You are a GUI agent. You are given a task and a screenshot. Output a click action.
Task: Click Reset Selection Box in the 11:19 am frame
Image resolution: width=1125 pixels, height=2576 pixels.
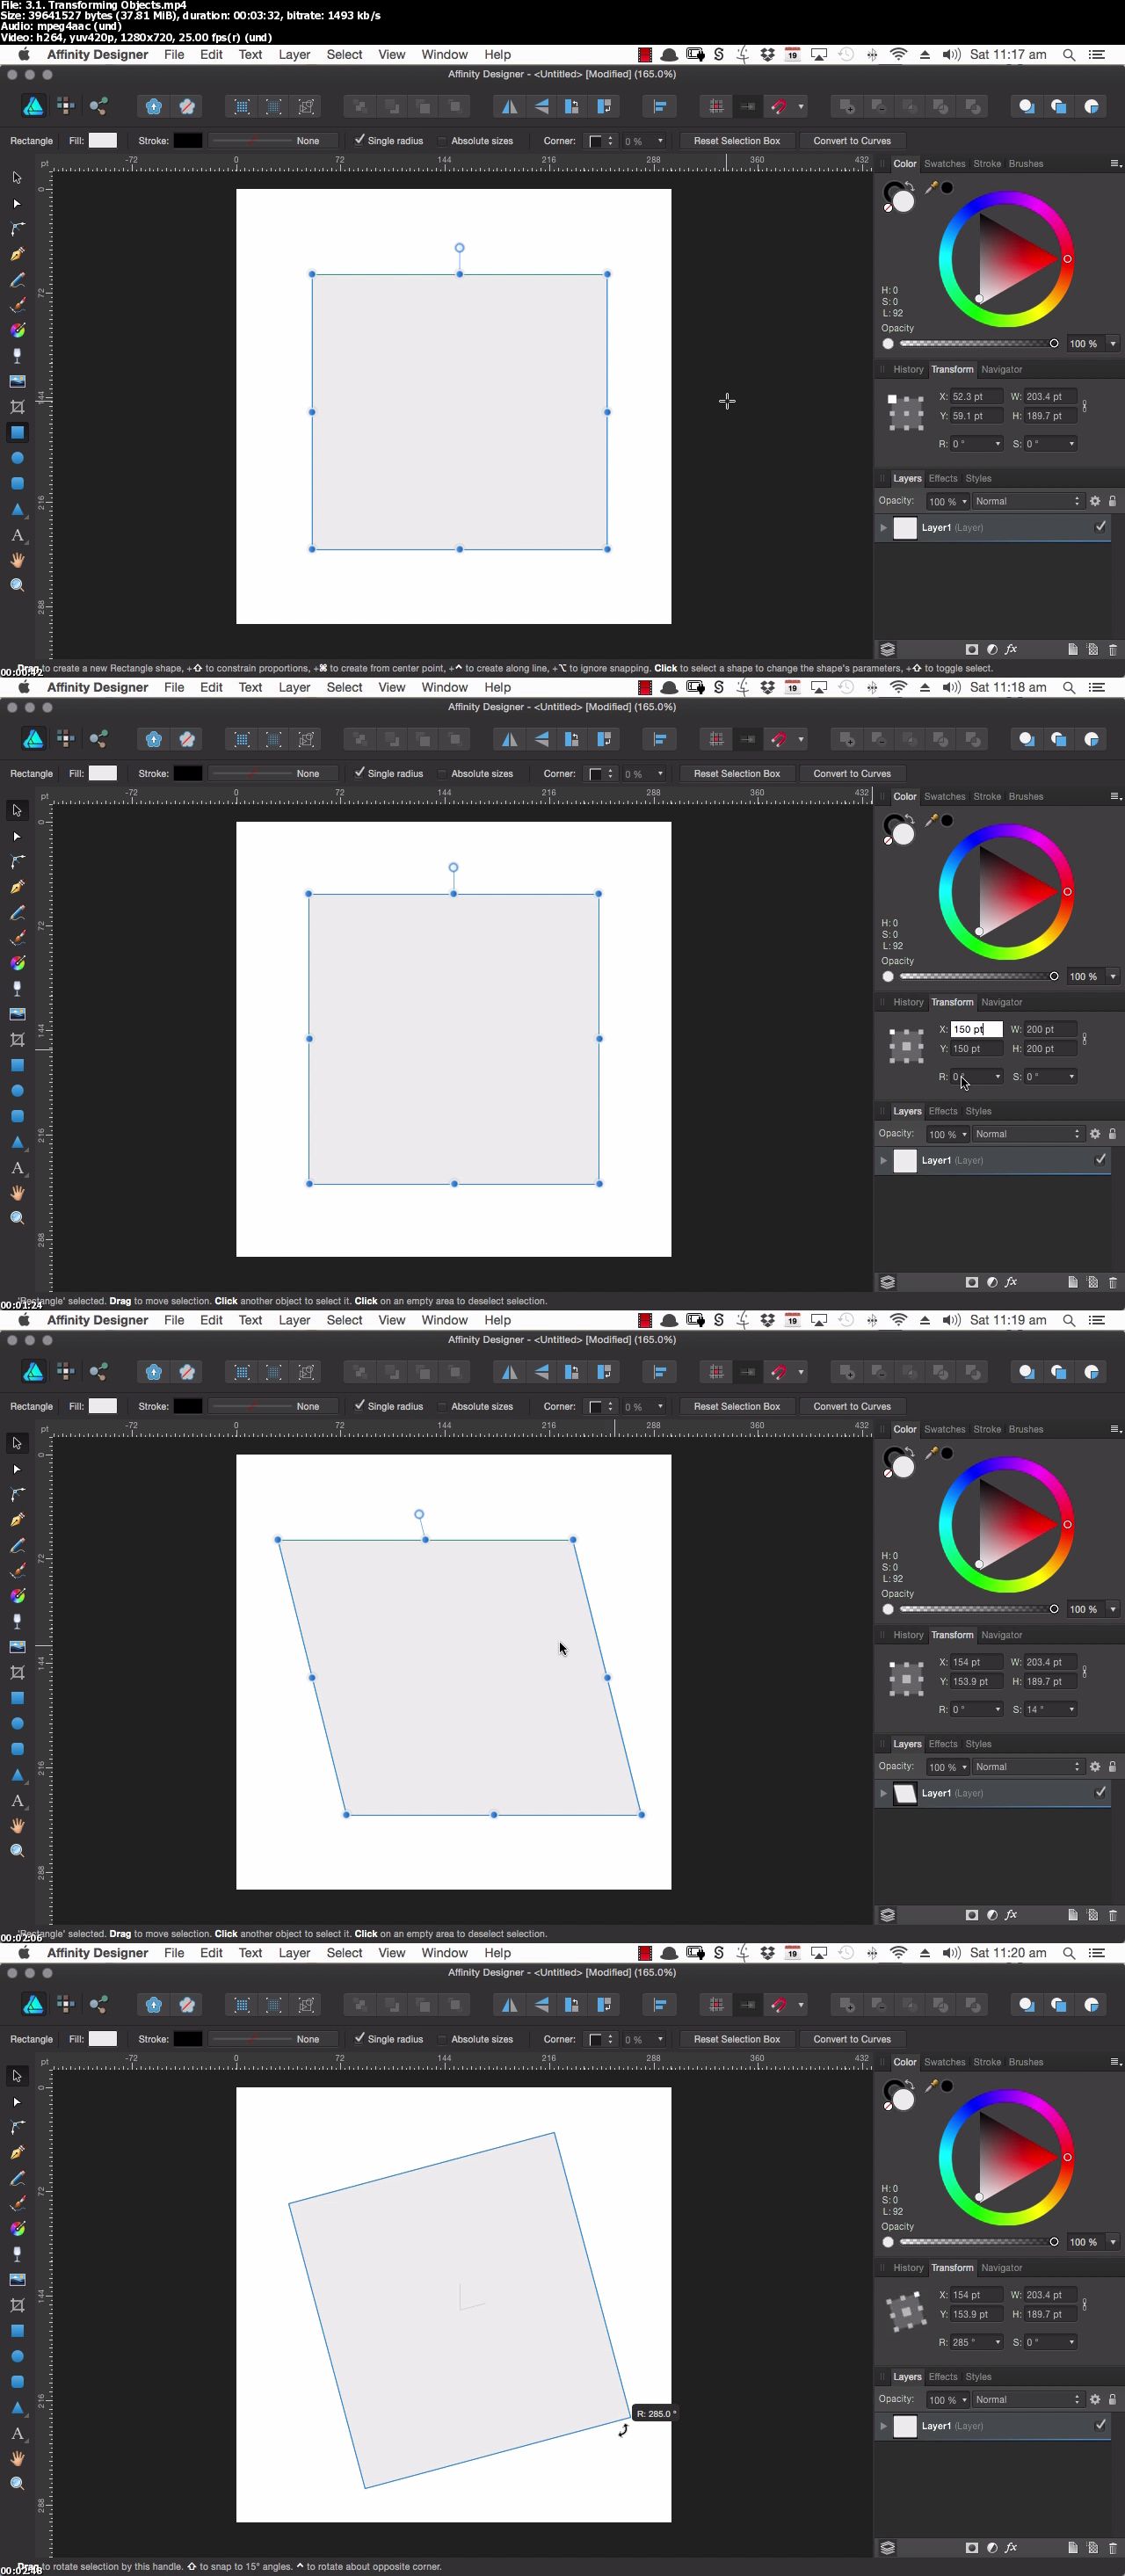coord(737,1406)
